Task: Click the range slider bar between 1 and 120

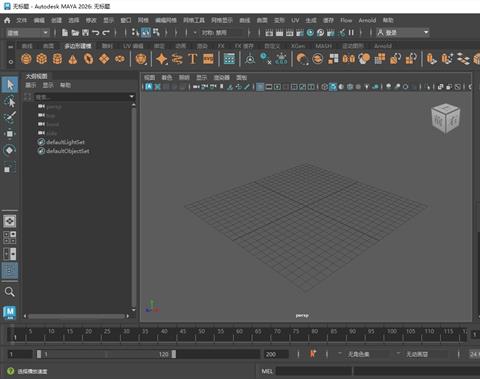Action: point(106,354)
